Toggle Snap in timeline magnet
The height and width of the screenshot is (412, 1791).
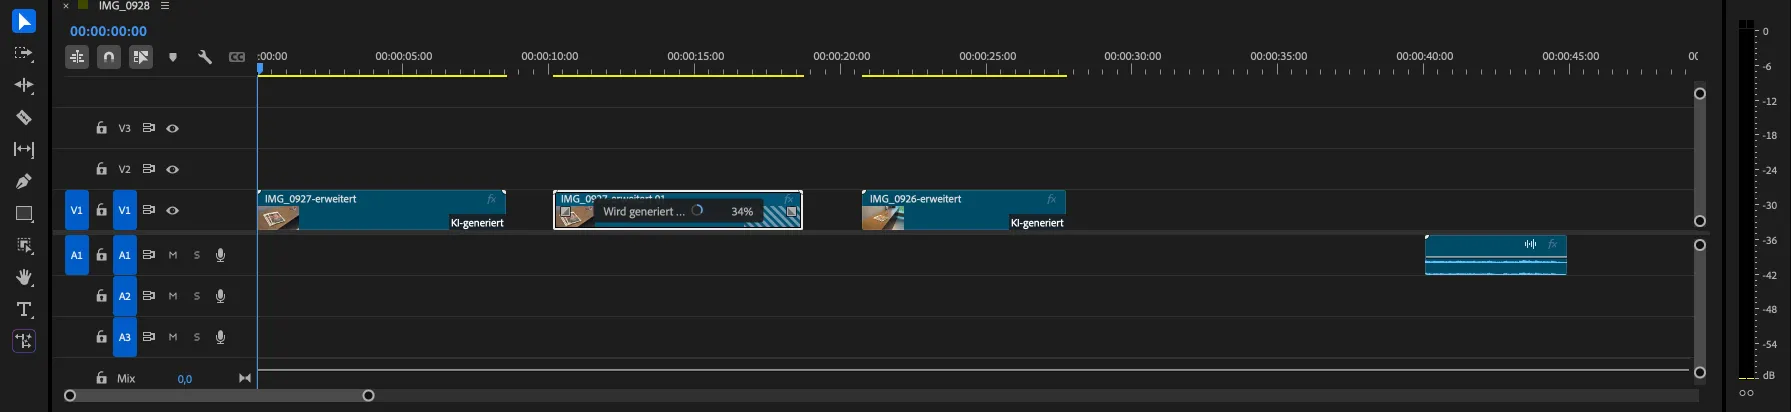109,57
